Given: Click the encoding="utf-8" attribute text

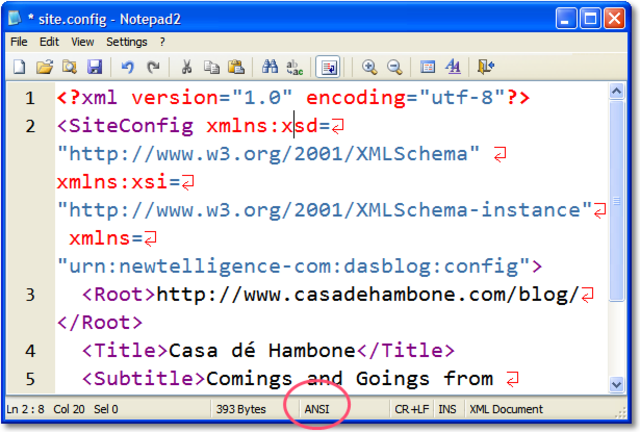Looking at the screenshot, I should [x=406, y=98].
